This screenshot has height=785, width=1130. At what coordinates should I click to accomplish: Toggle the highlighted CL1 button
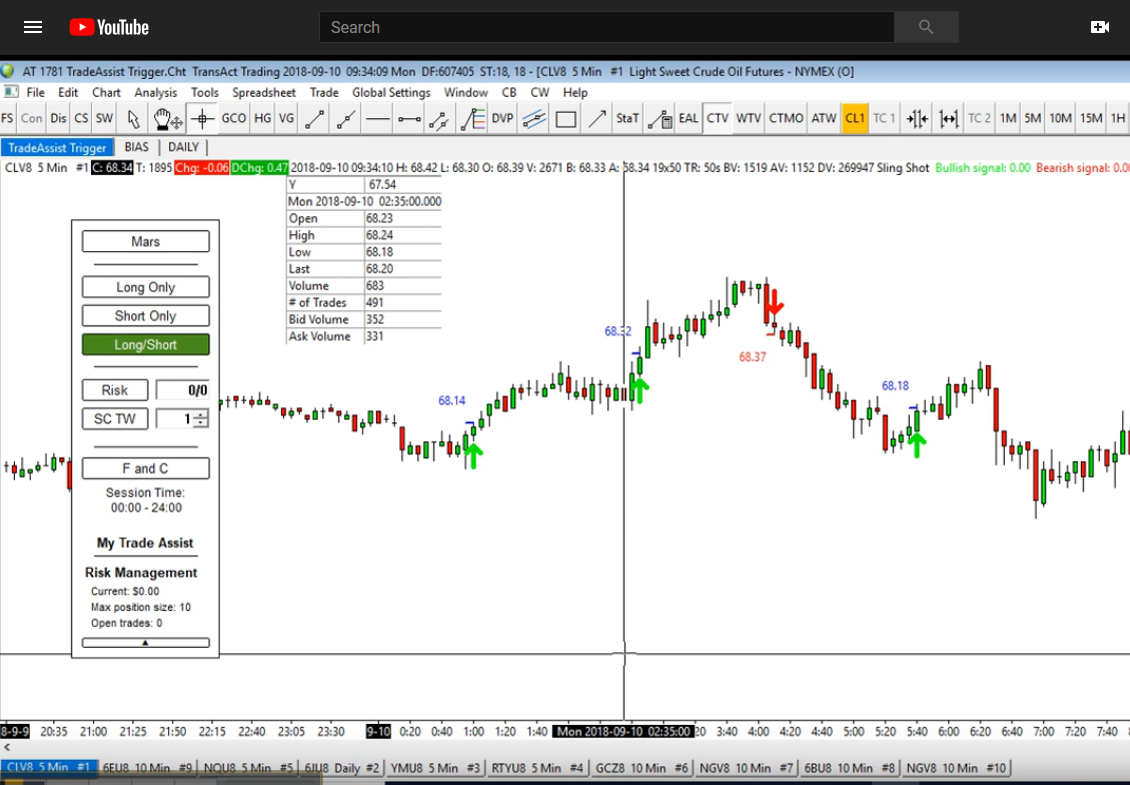coord(855,119)
